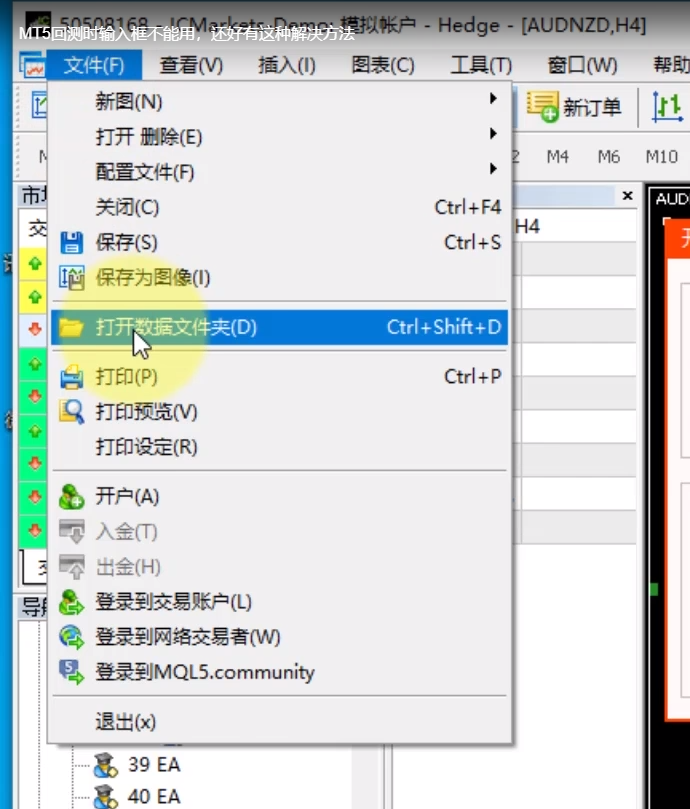Click the 新订单 new order toolbar icon

coord(542,107)
